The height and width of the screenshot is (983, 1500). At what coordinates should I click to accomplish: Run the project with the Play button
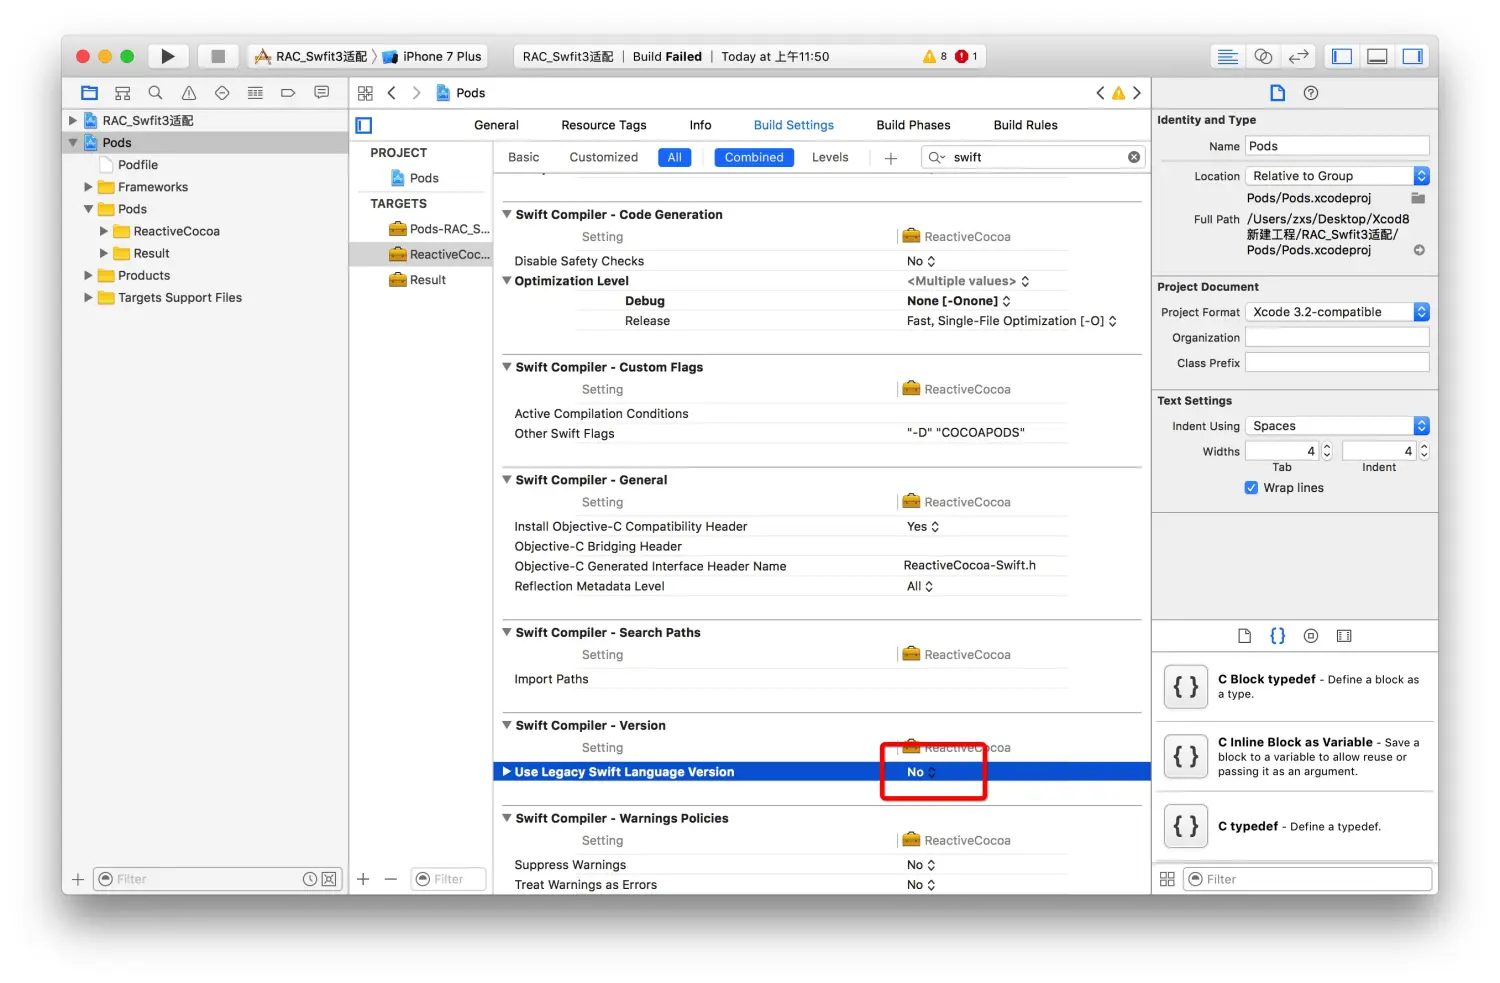(168, 56)
